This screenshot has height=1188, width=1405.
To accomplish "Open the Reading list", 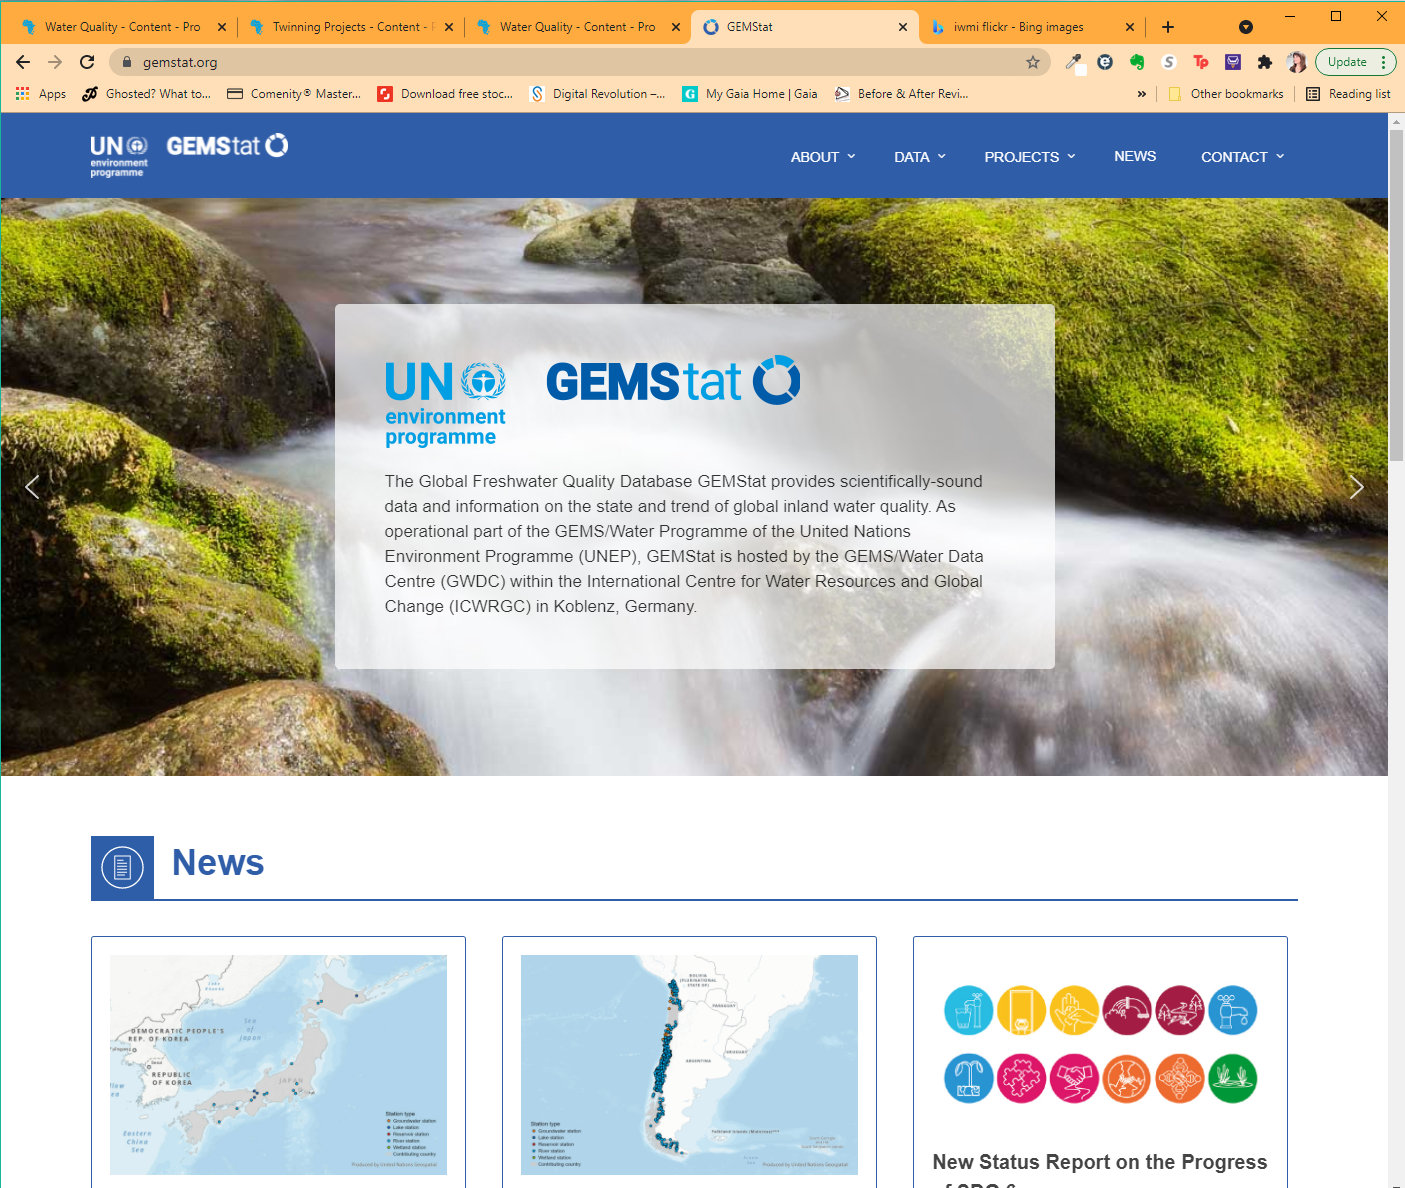I will click(1349, 94).
